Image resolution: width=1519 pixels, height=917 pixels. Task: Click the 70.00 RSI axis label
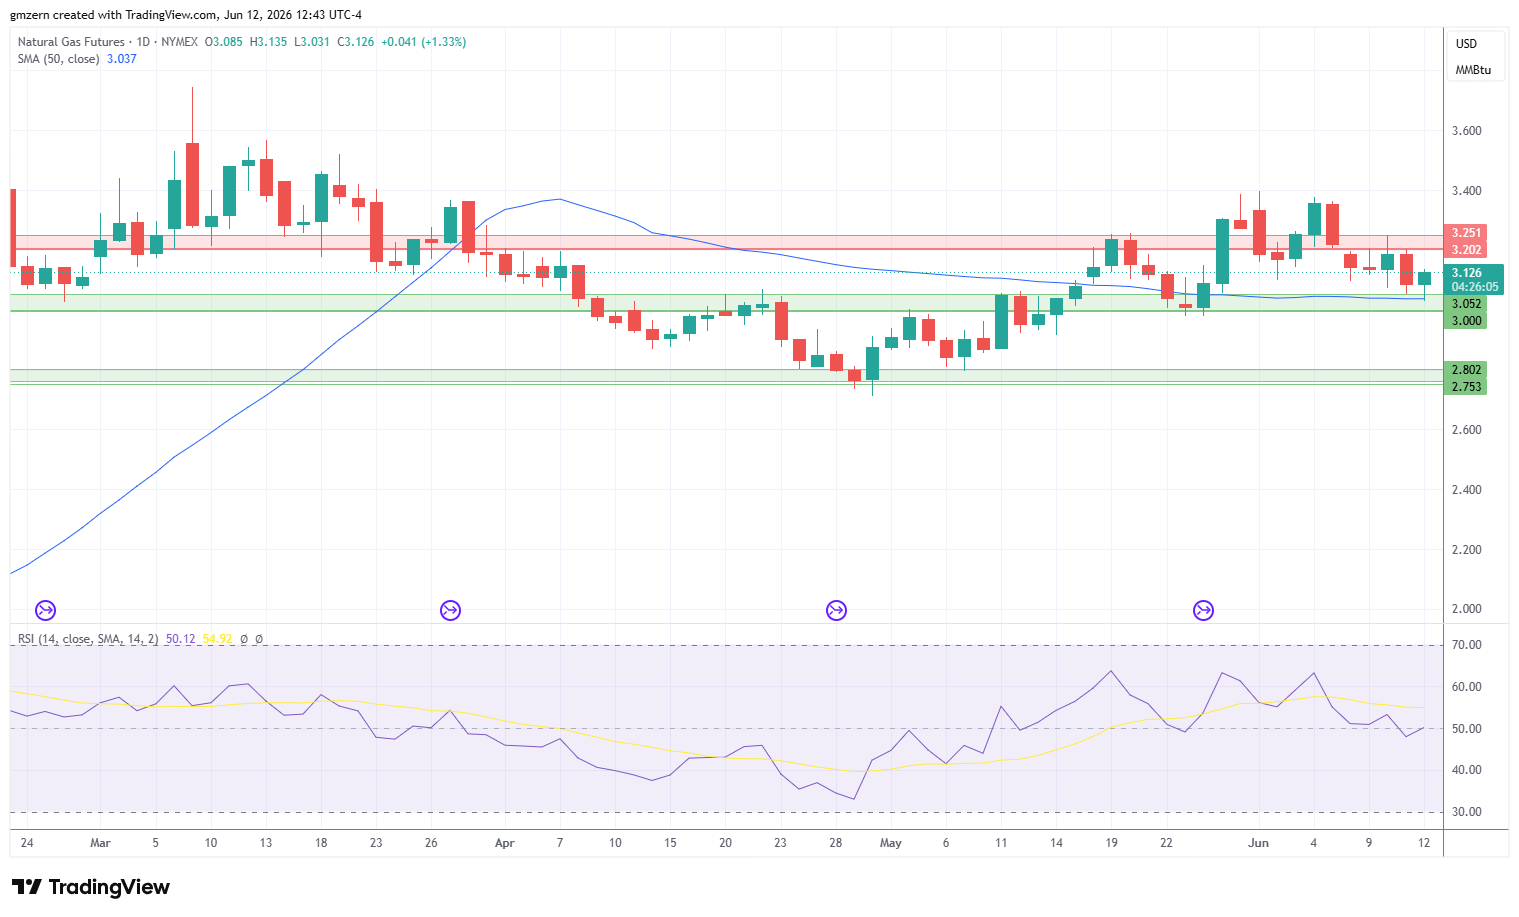1467,645
